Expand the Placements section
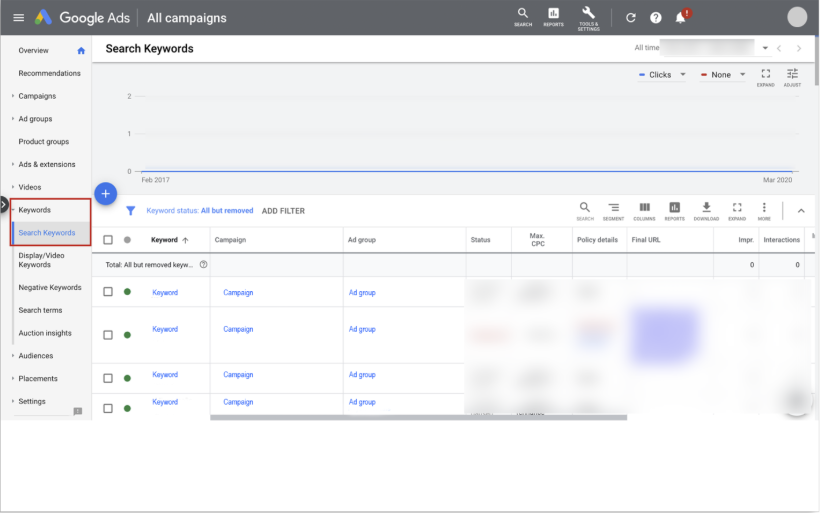821x513 pixels. (13, 378)
